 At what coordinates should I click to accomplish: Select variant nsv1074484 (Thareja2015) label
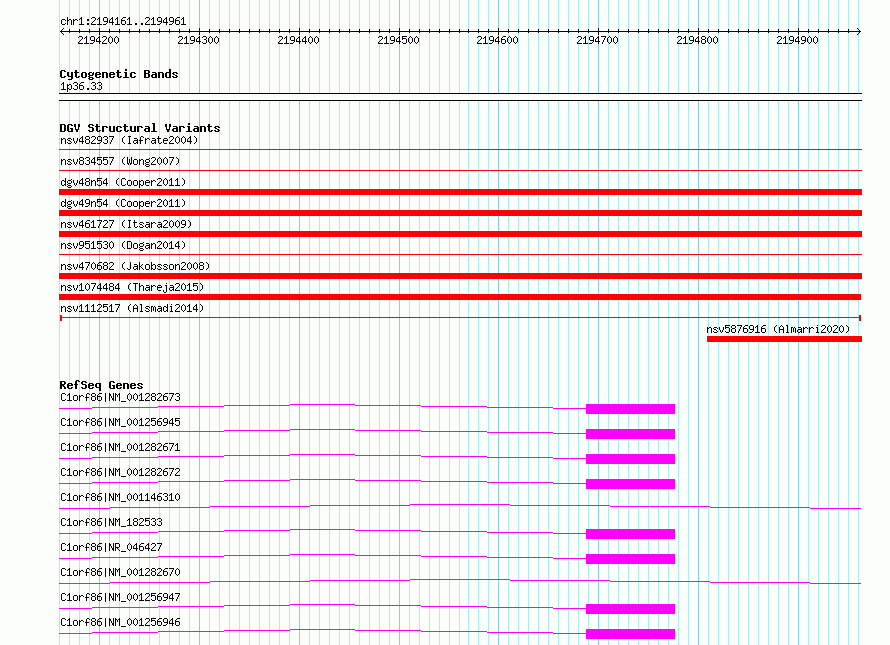132,287
